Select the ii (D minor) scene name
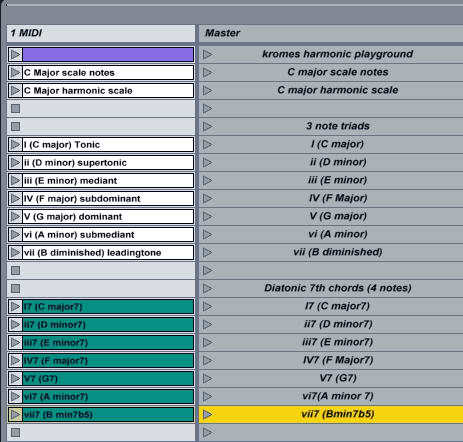Image resolution: width=463 pixels, height=442 pixels. point(338,162)
